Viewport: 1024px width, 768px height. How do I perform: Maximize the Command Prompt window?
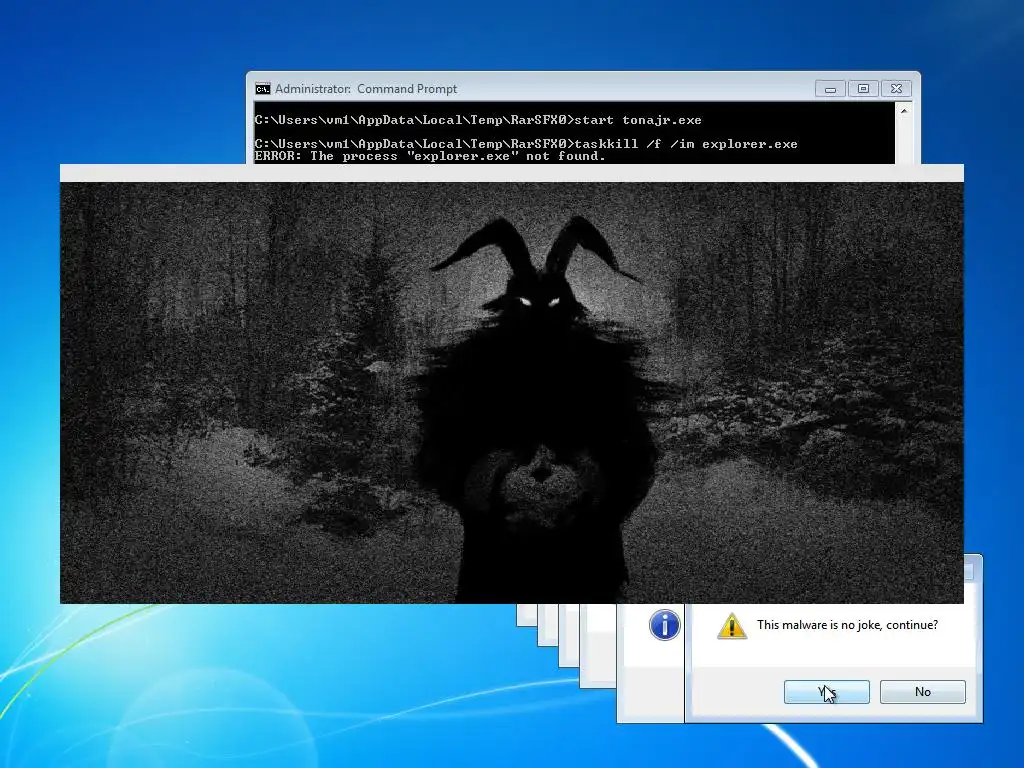pyautogui.click(x=863, y=89)
